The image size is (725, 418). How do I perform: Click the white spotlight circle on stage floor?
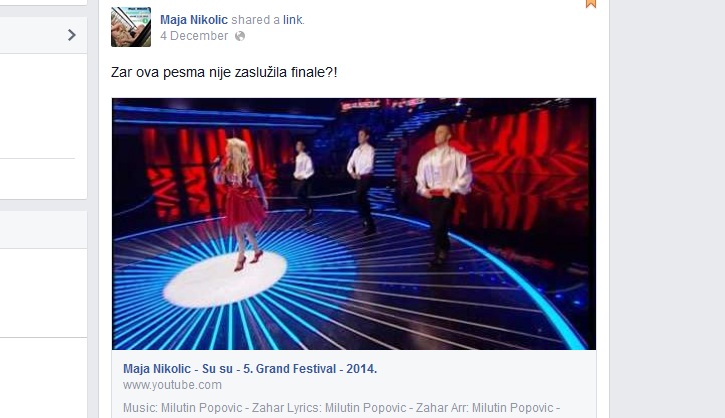(x=225, y=279)
